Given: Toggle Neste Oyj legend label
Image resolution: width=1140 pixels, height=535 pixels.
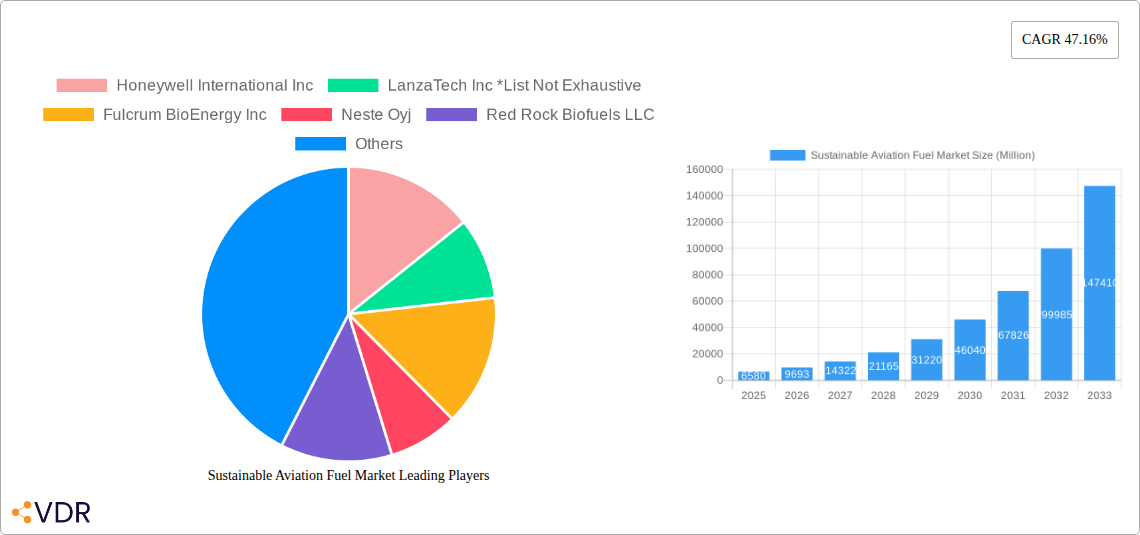Looking at the screenshot, I should pyautogui.click(x=376, y=114).
